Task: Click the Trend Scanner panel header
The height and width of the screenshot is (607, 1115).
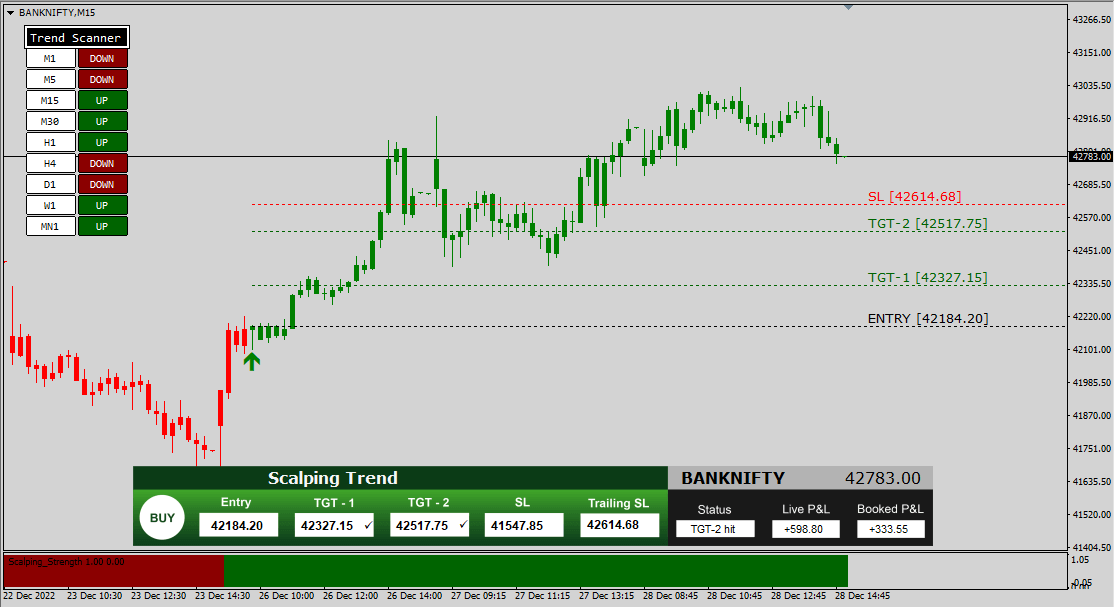Action: tap(77, 38)
